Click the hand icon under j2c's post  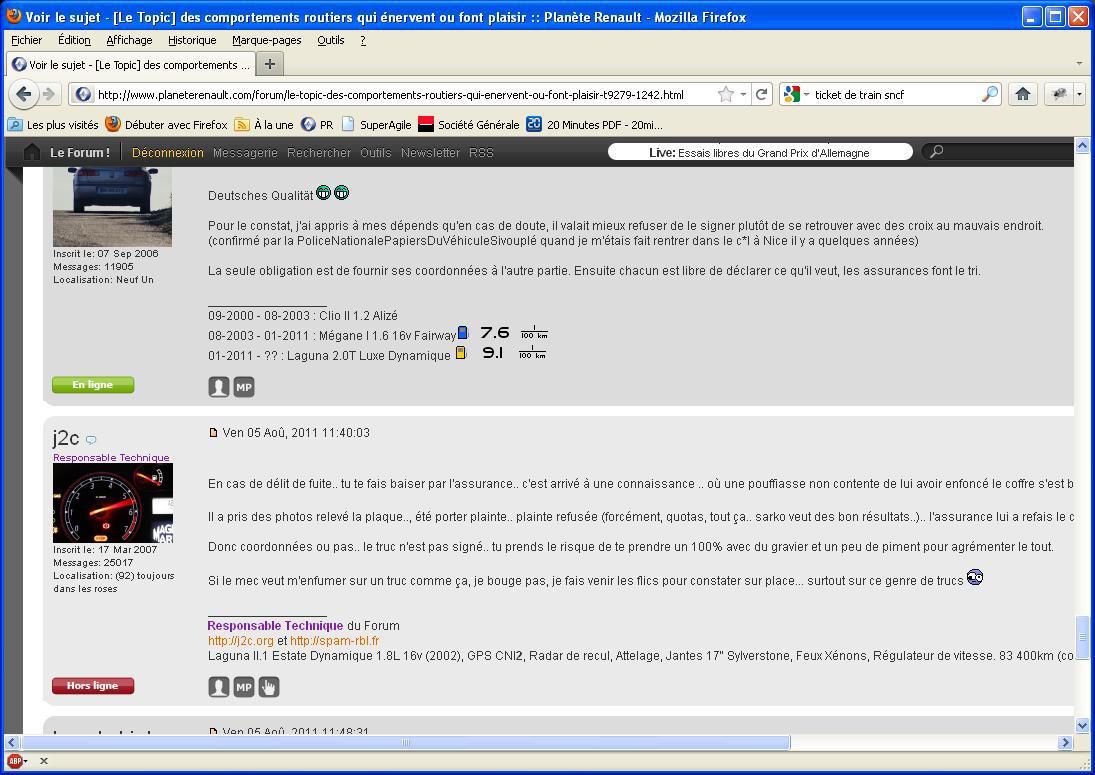click(269, 687)
